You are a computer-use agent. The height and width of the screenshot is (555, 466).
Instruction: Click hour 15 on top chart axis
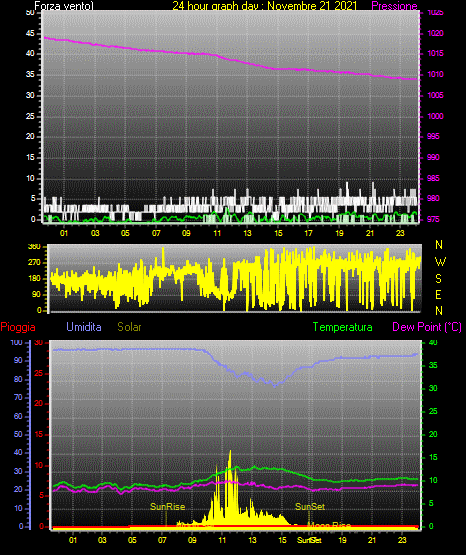278,233
